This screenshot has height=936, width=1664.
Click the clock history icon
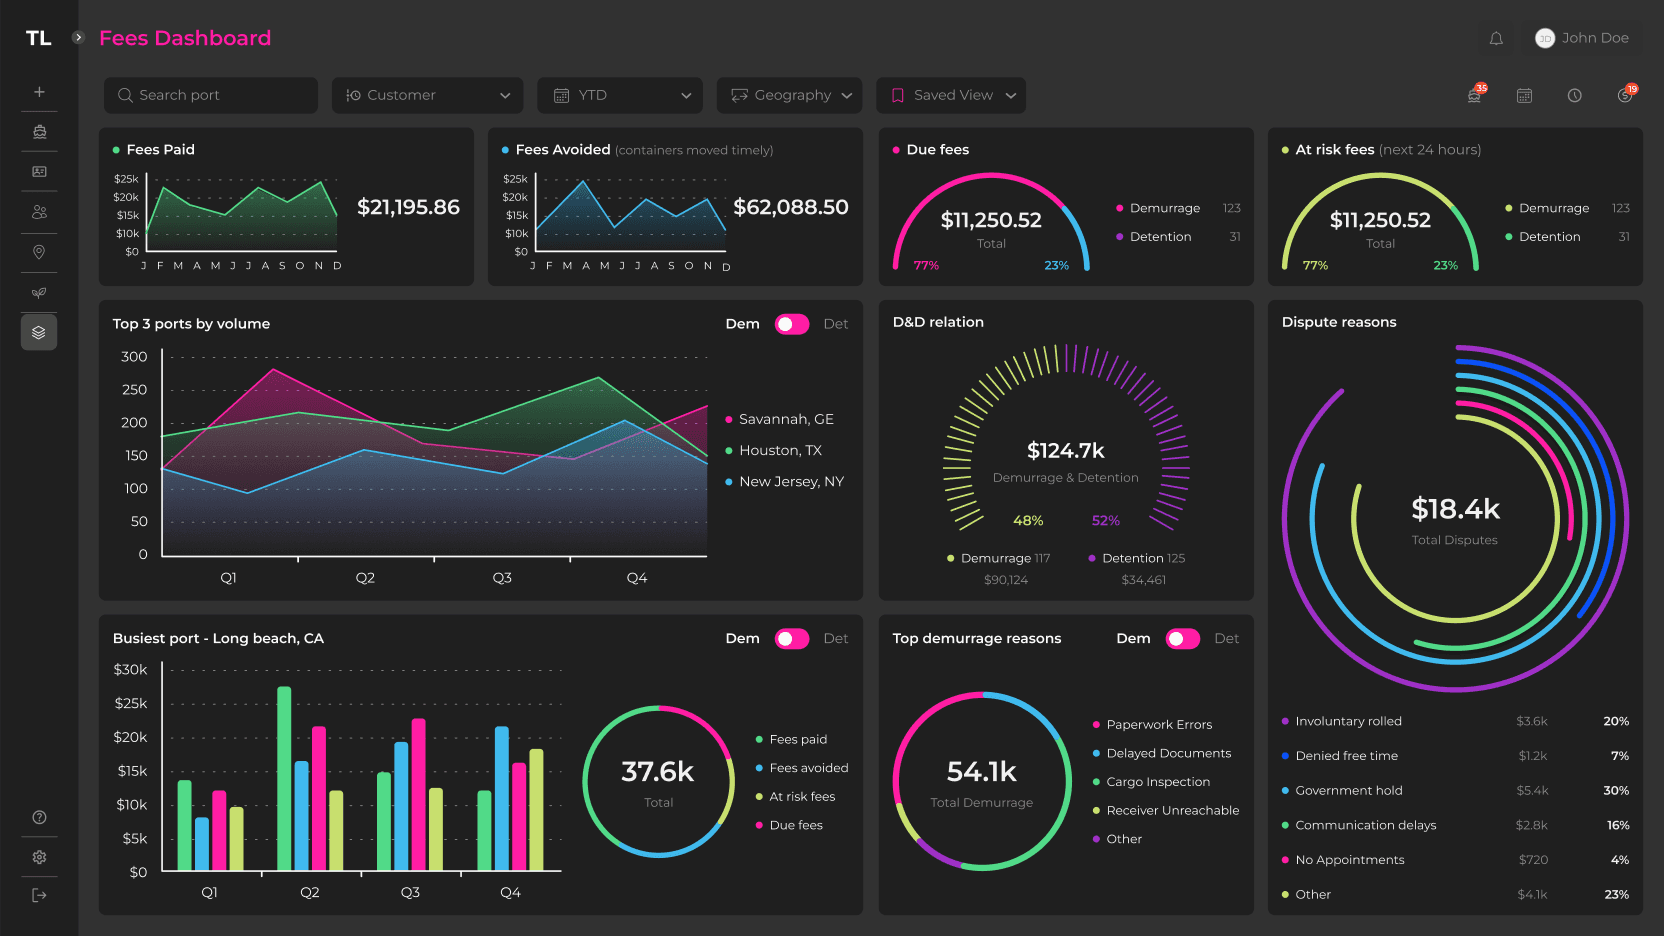coord(1574,96)
